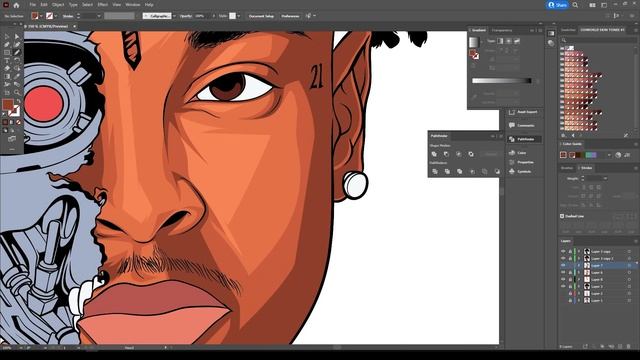
Task: Switch to the Brushes tab
Action: coord(567,168)
